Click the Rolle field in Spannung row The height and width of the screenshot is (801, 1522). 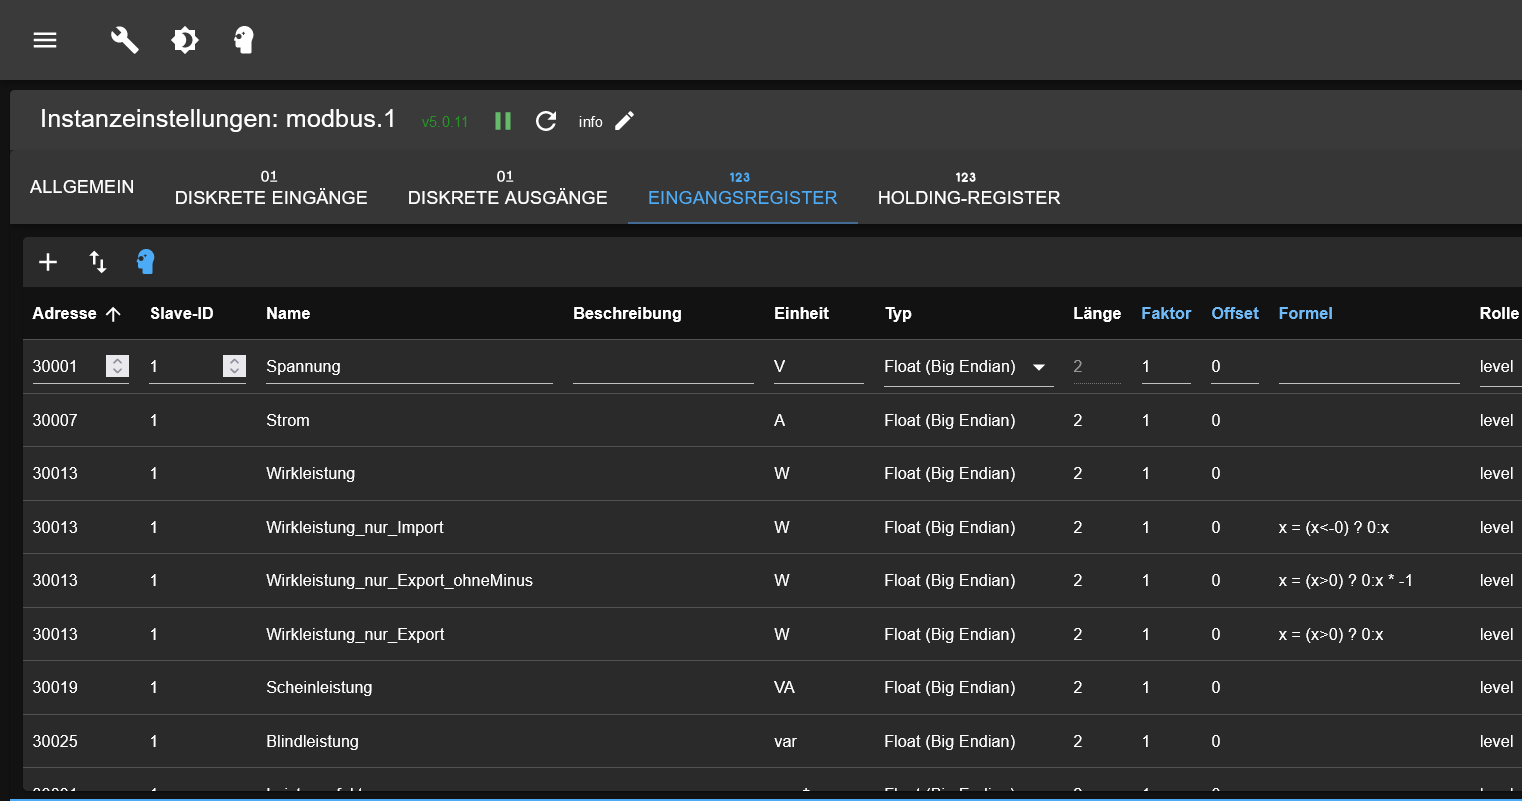click(1500, 367)
